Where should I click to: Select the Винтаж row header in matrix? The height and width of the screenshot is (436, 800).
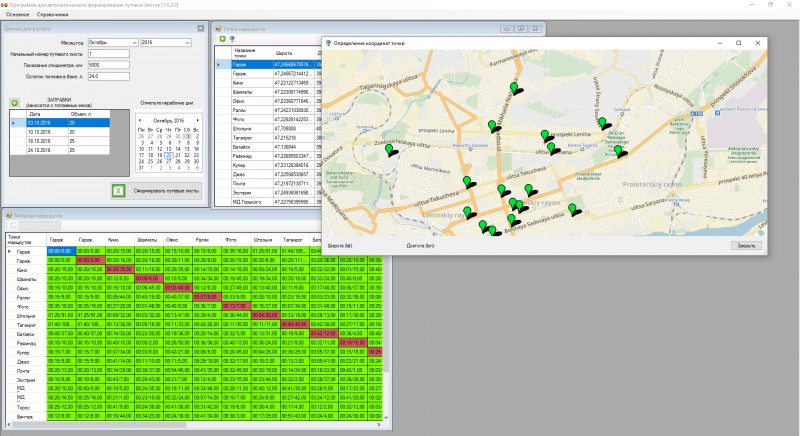[x=26, y=417]
